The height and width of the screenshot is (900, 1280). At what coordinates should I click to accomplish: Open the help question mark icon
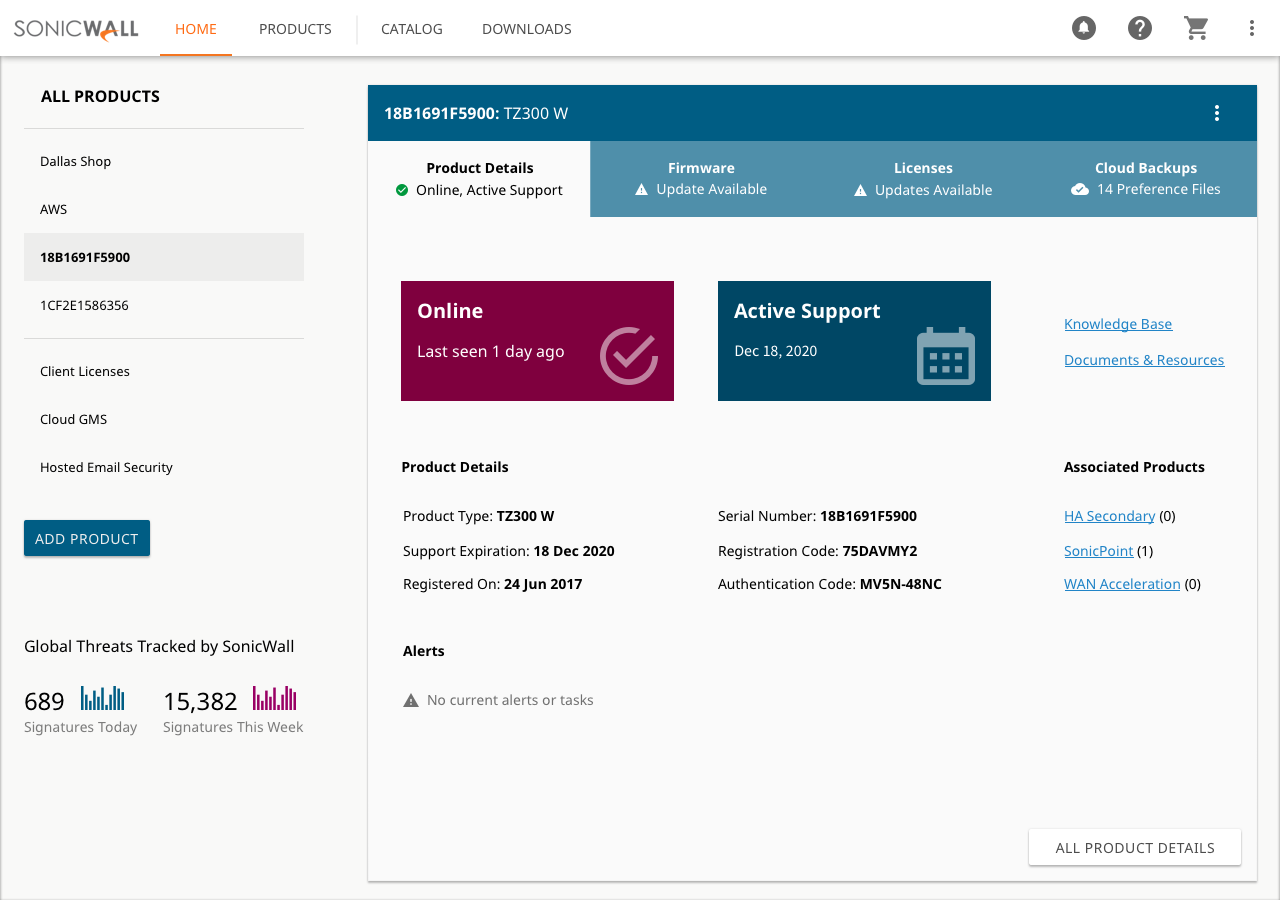click(1140, 28)
